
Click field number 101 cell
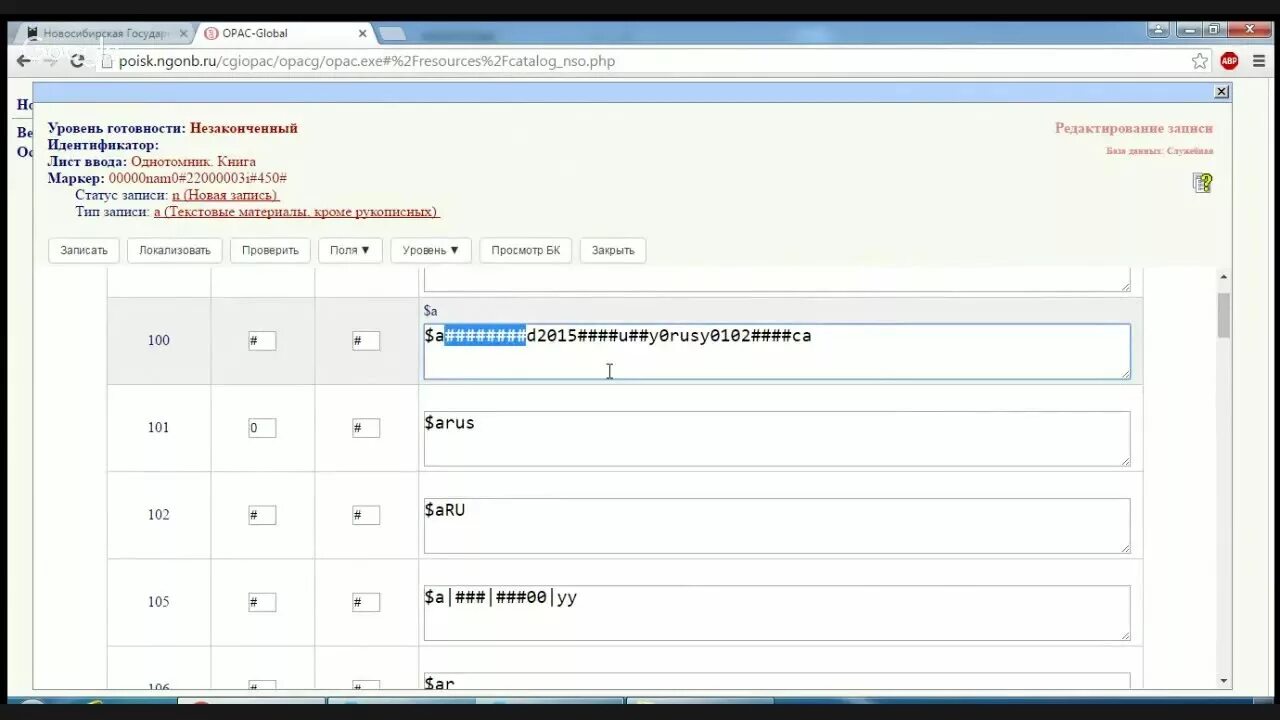point(159,427)
